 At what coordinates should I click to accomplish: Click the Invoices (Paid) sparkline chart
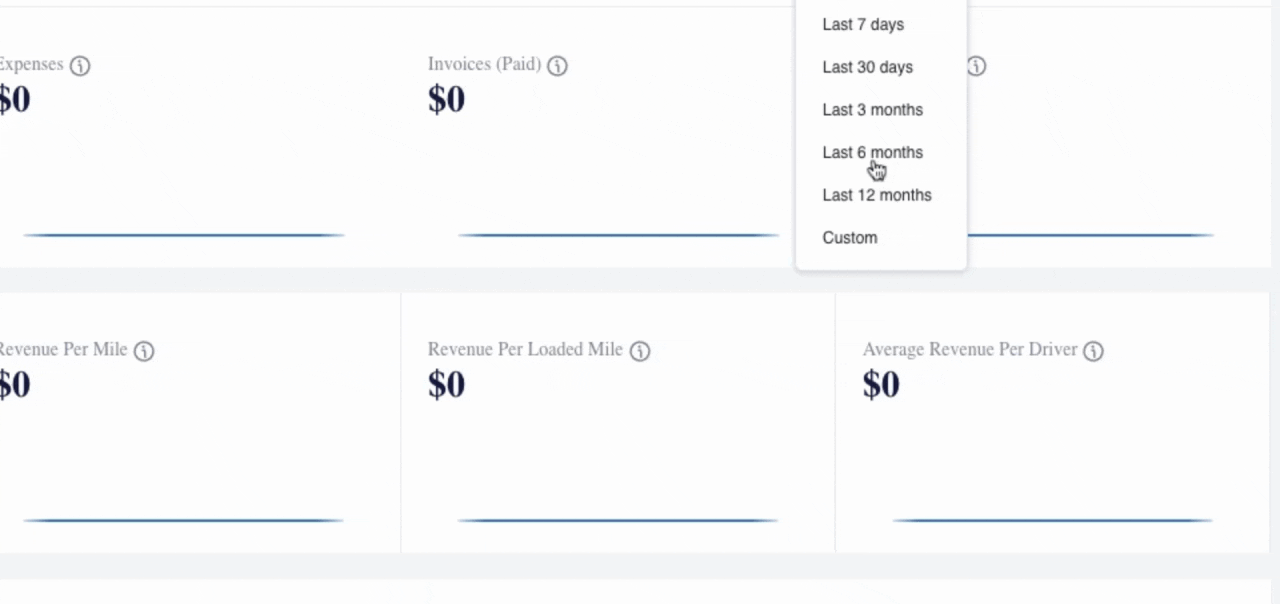pyautogui.click(x=618, y=235)
